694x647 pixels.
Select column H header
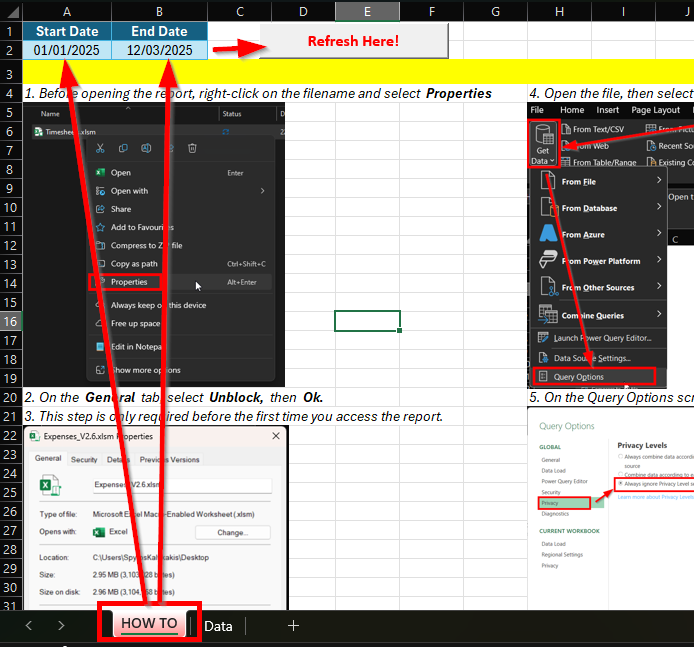(x=559, y=12)
